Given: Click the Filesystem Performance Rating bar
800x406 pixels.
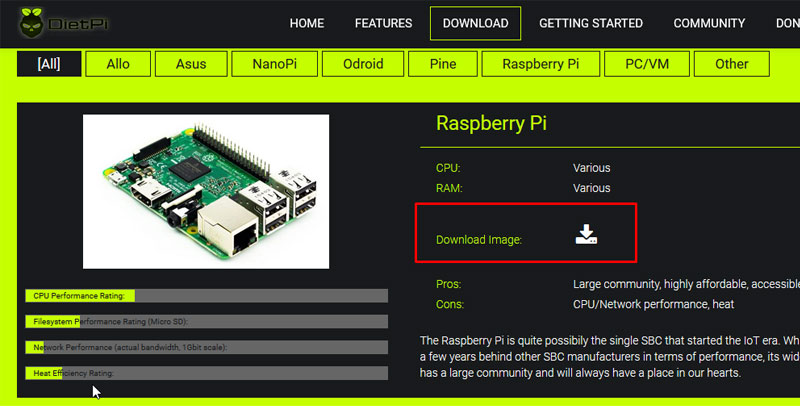Looking at the screenshot, I should coord(207,321).
